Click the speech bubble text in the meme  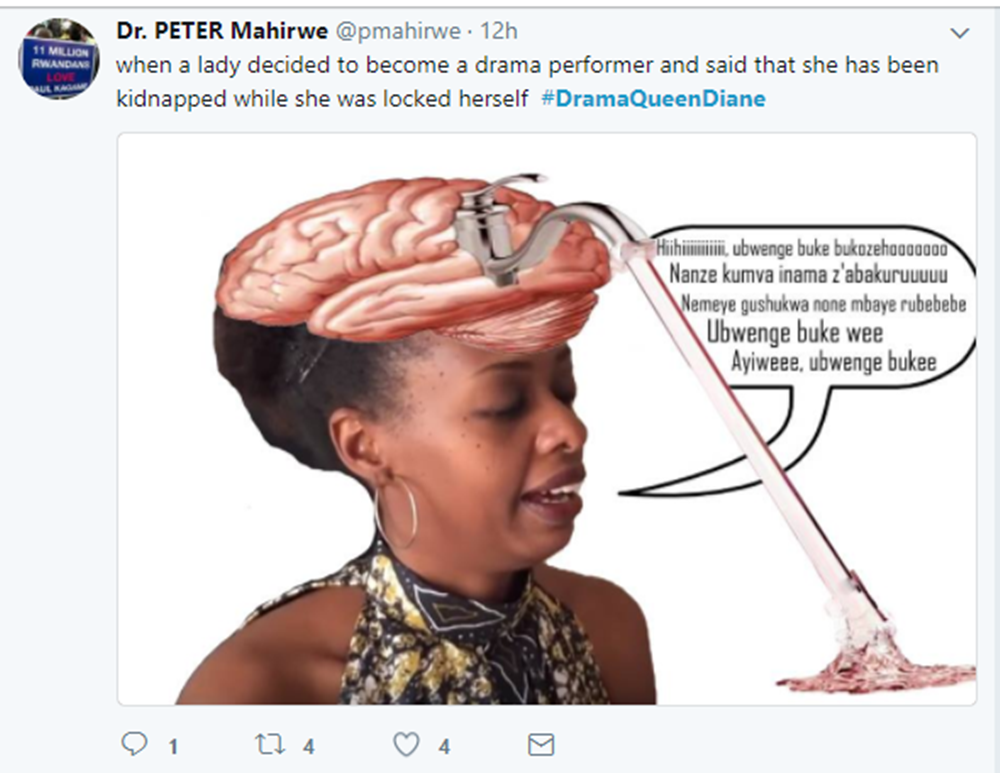[810, 305]
